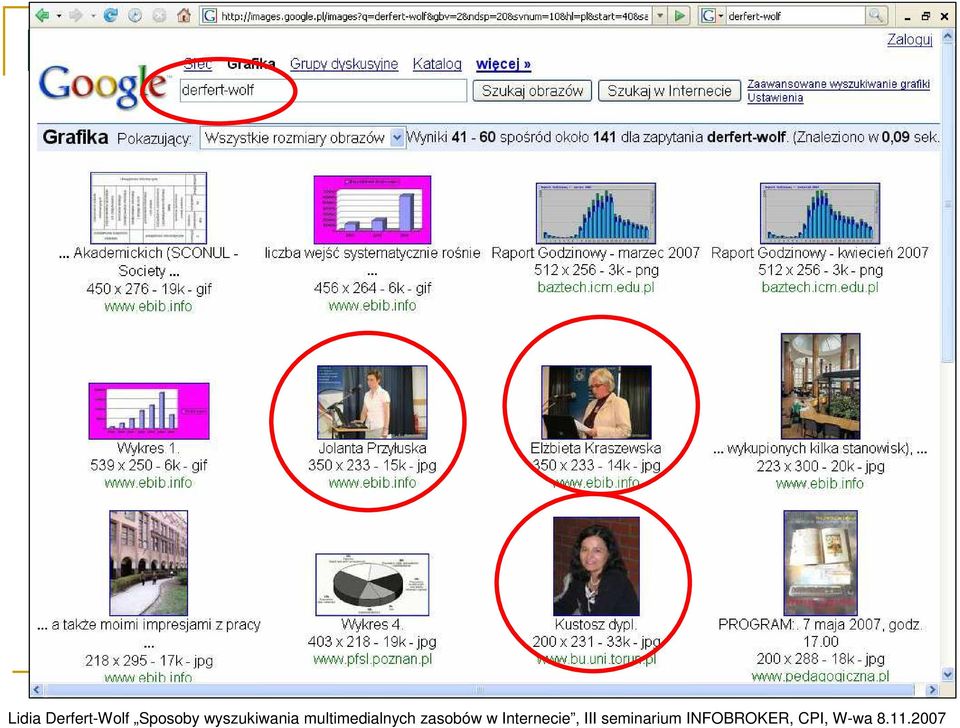Image resolution: width=960 pixels, height=728 pixels.
Task: Click the horizontal scrollbar left arrow
Action: click(37, 690)
